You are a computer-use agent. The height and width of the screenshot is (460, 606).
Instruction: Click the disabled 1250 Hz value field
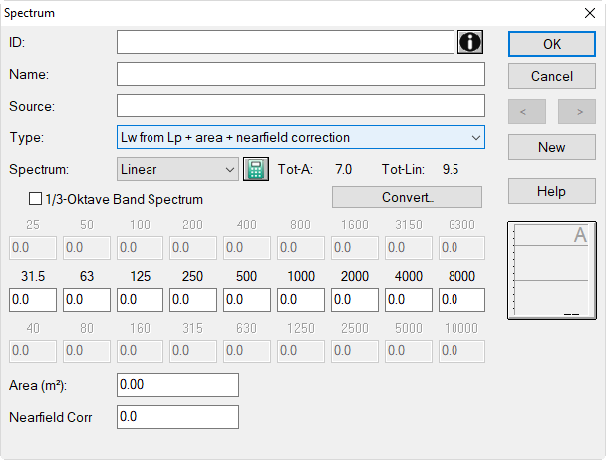(301, 351)
